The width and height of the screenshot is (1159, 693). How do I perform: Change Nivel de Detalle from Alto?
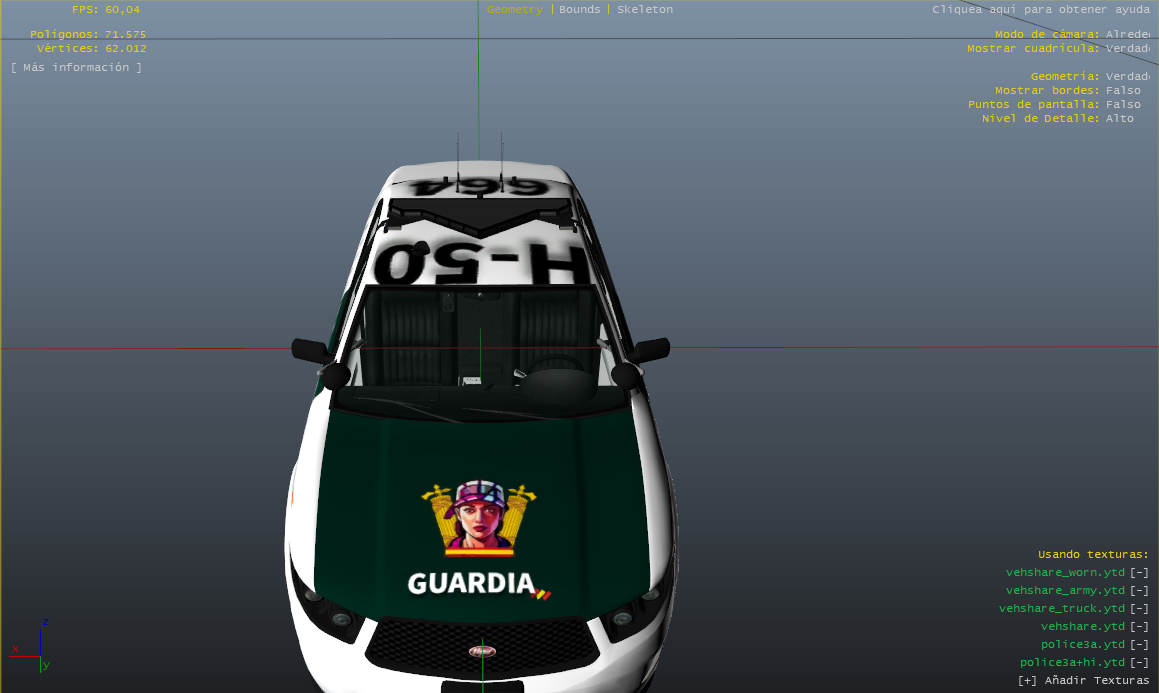(1120, 118)
